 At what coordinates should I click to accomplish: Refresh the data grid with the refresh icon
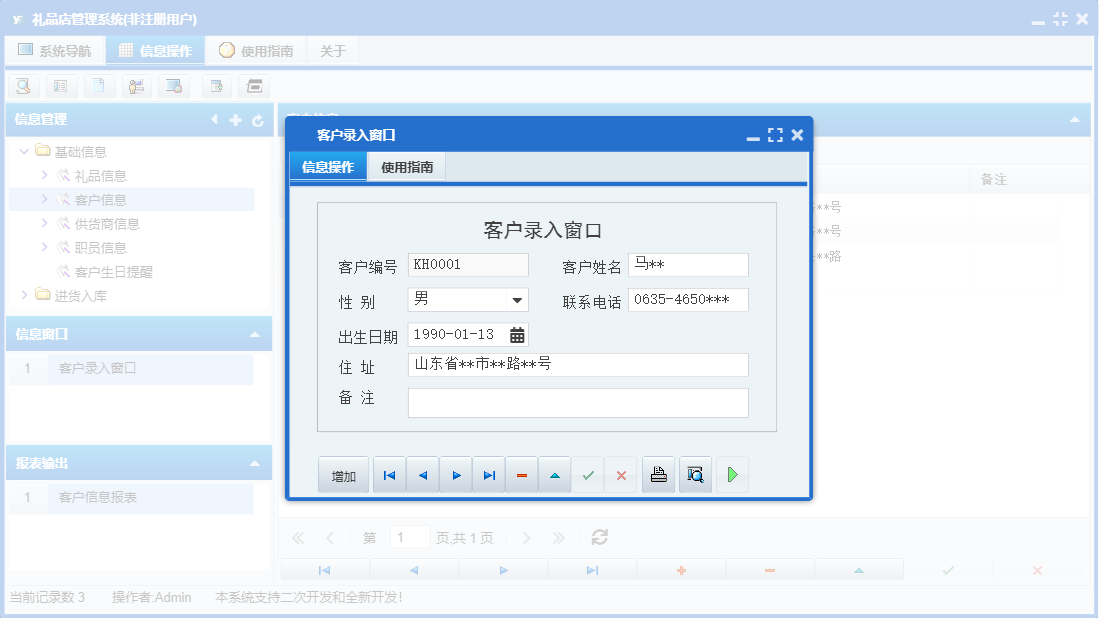pos(599,537)
